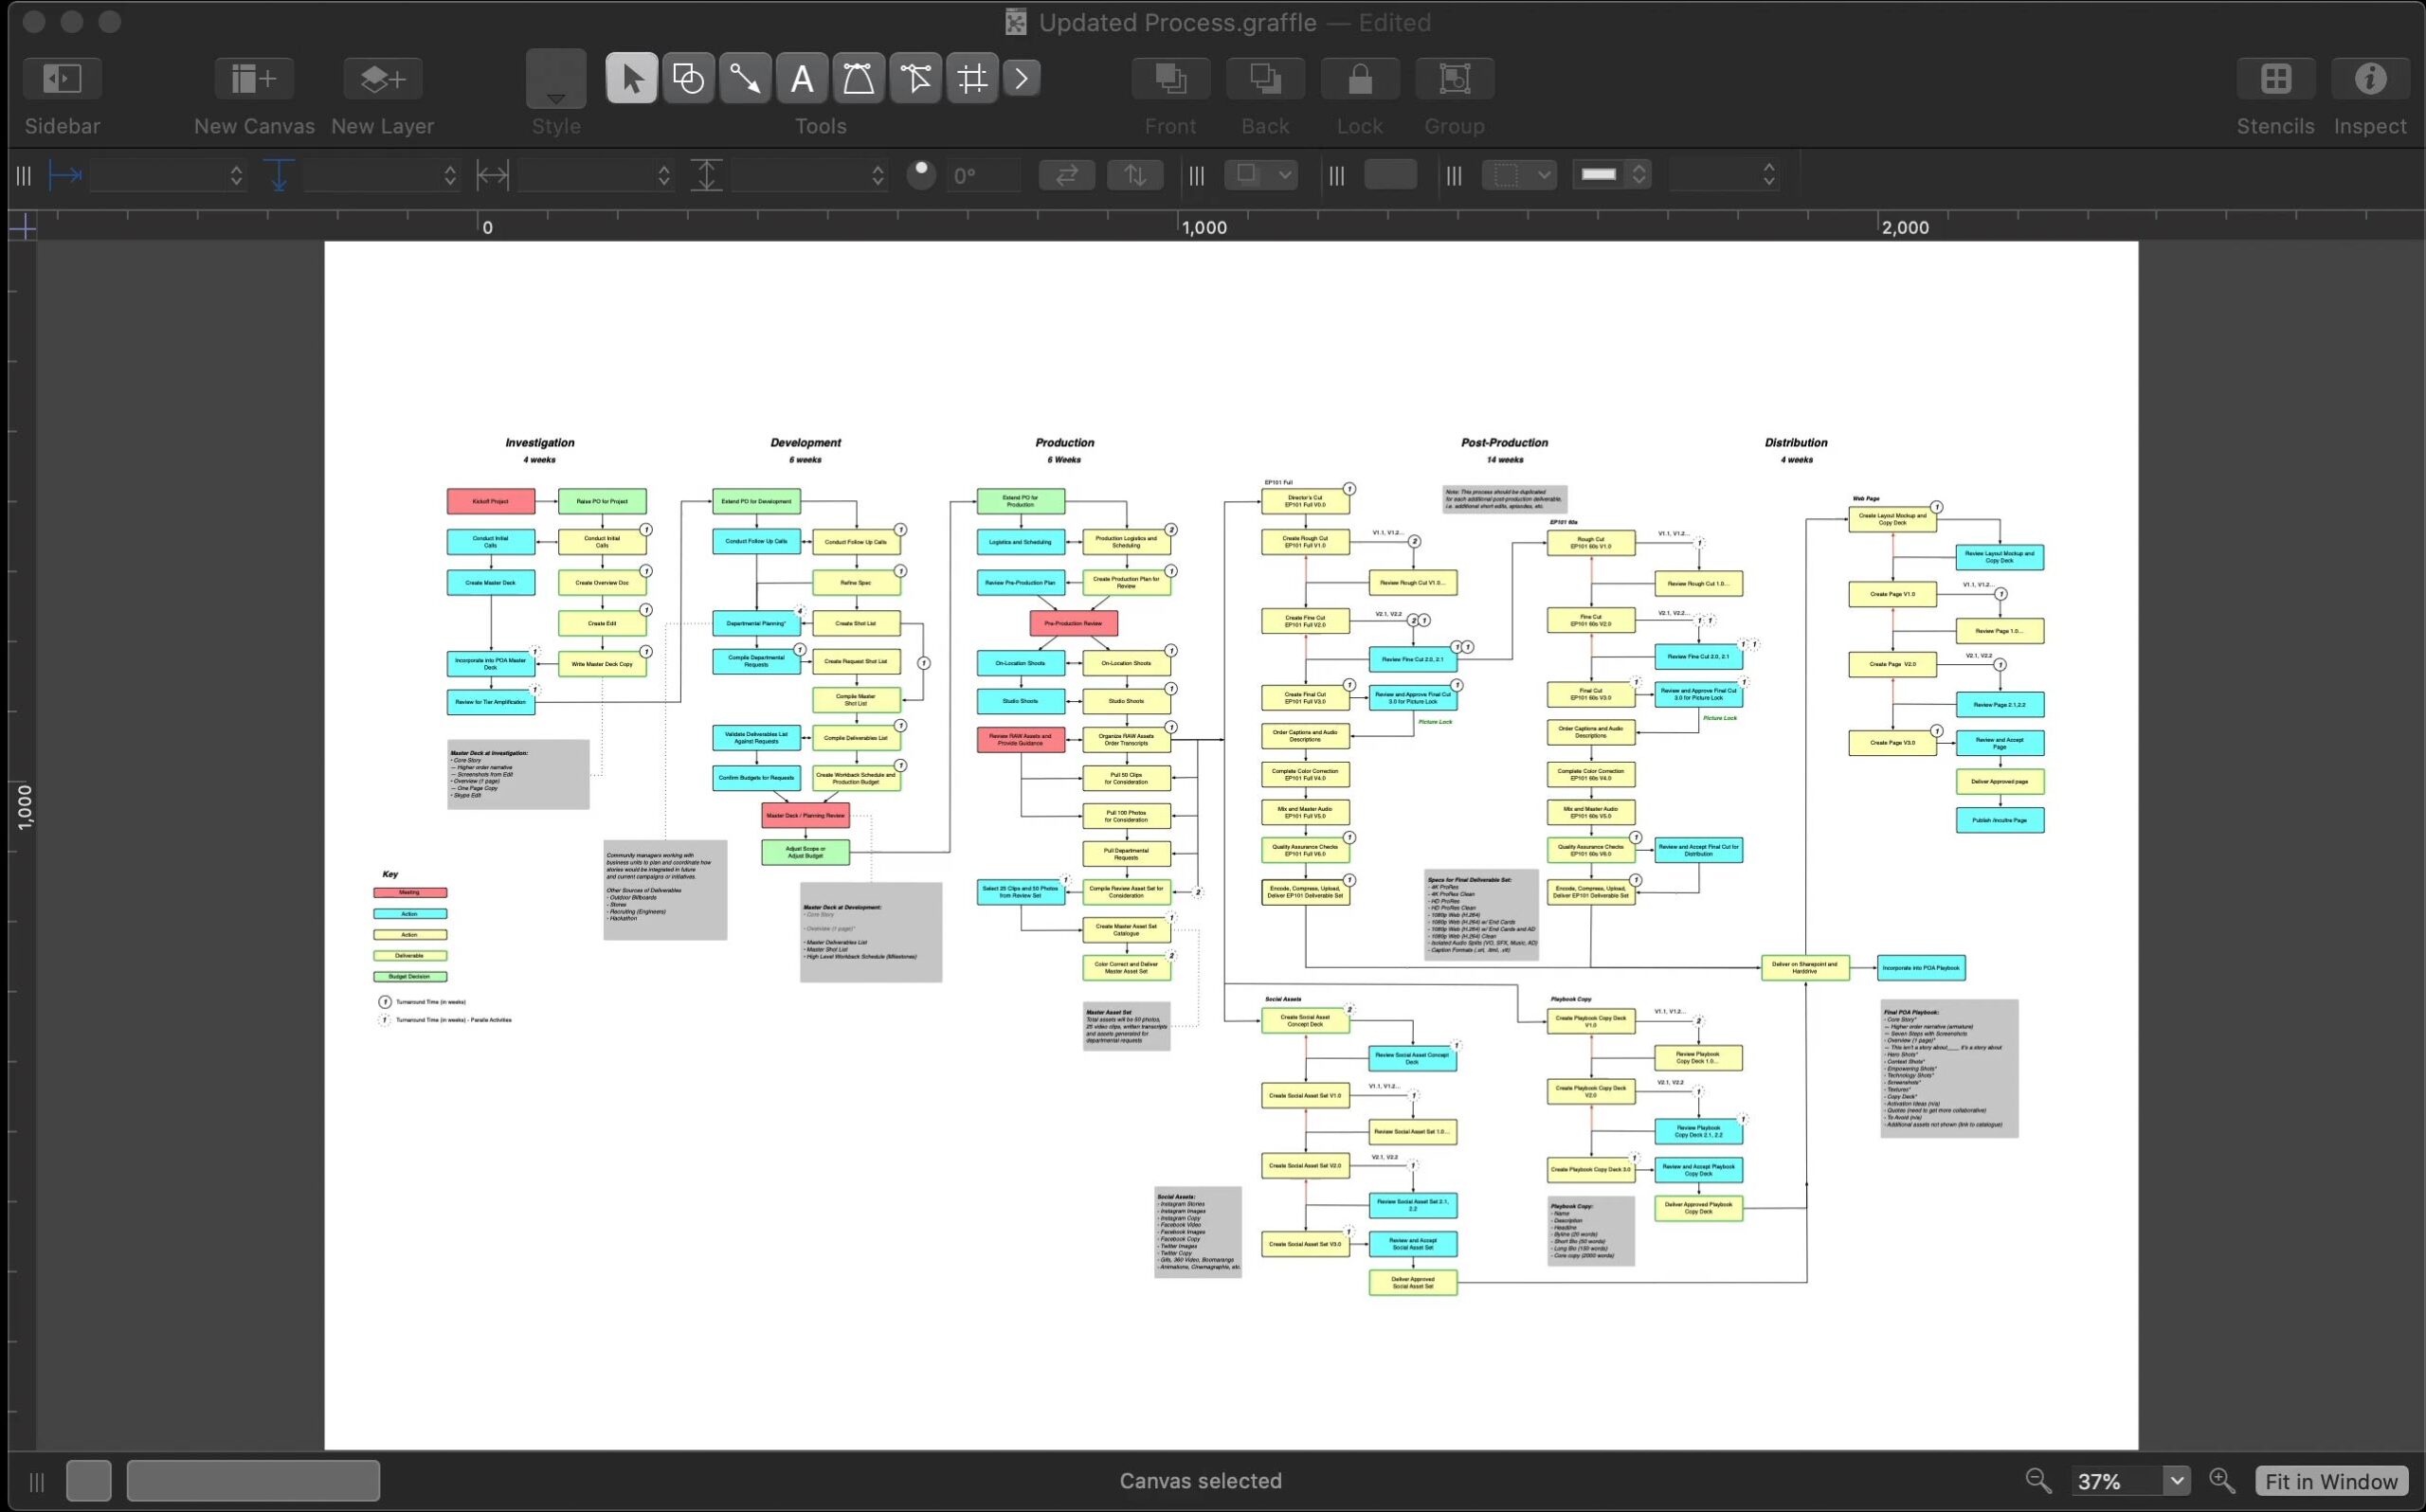Select the Artboard tool
The height and width of the screenshot is (1512, 2426).
pos(971,77)
